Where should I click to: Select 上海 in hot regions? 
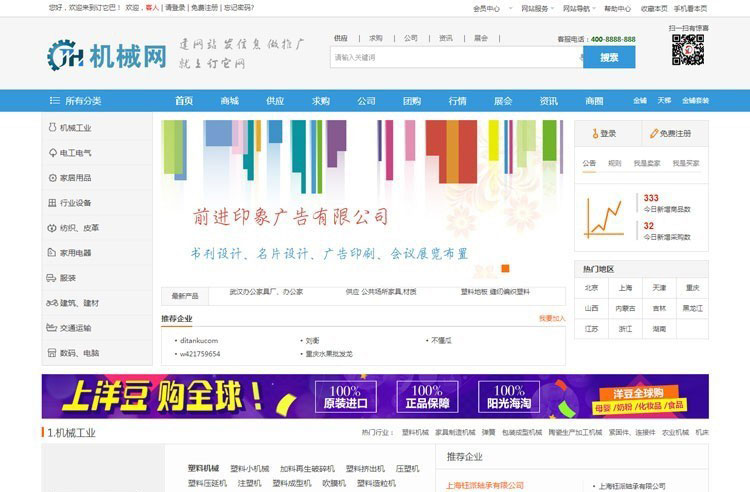(625, 287)
